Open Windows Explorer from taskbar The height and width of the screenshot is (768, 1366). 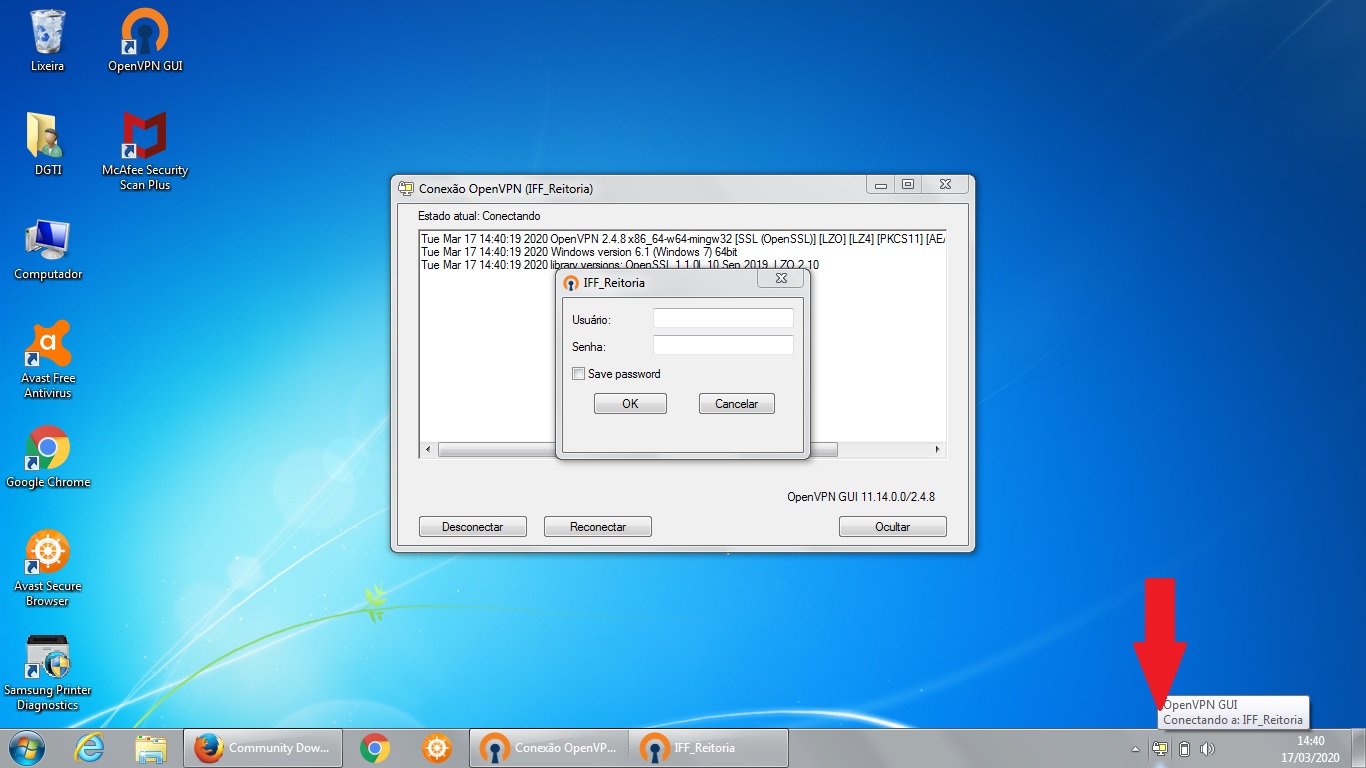coord(151,748)
